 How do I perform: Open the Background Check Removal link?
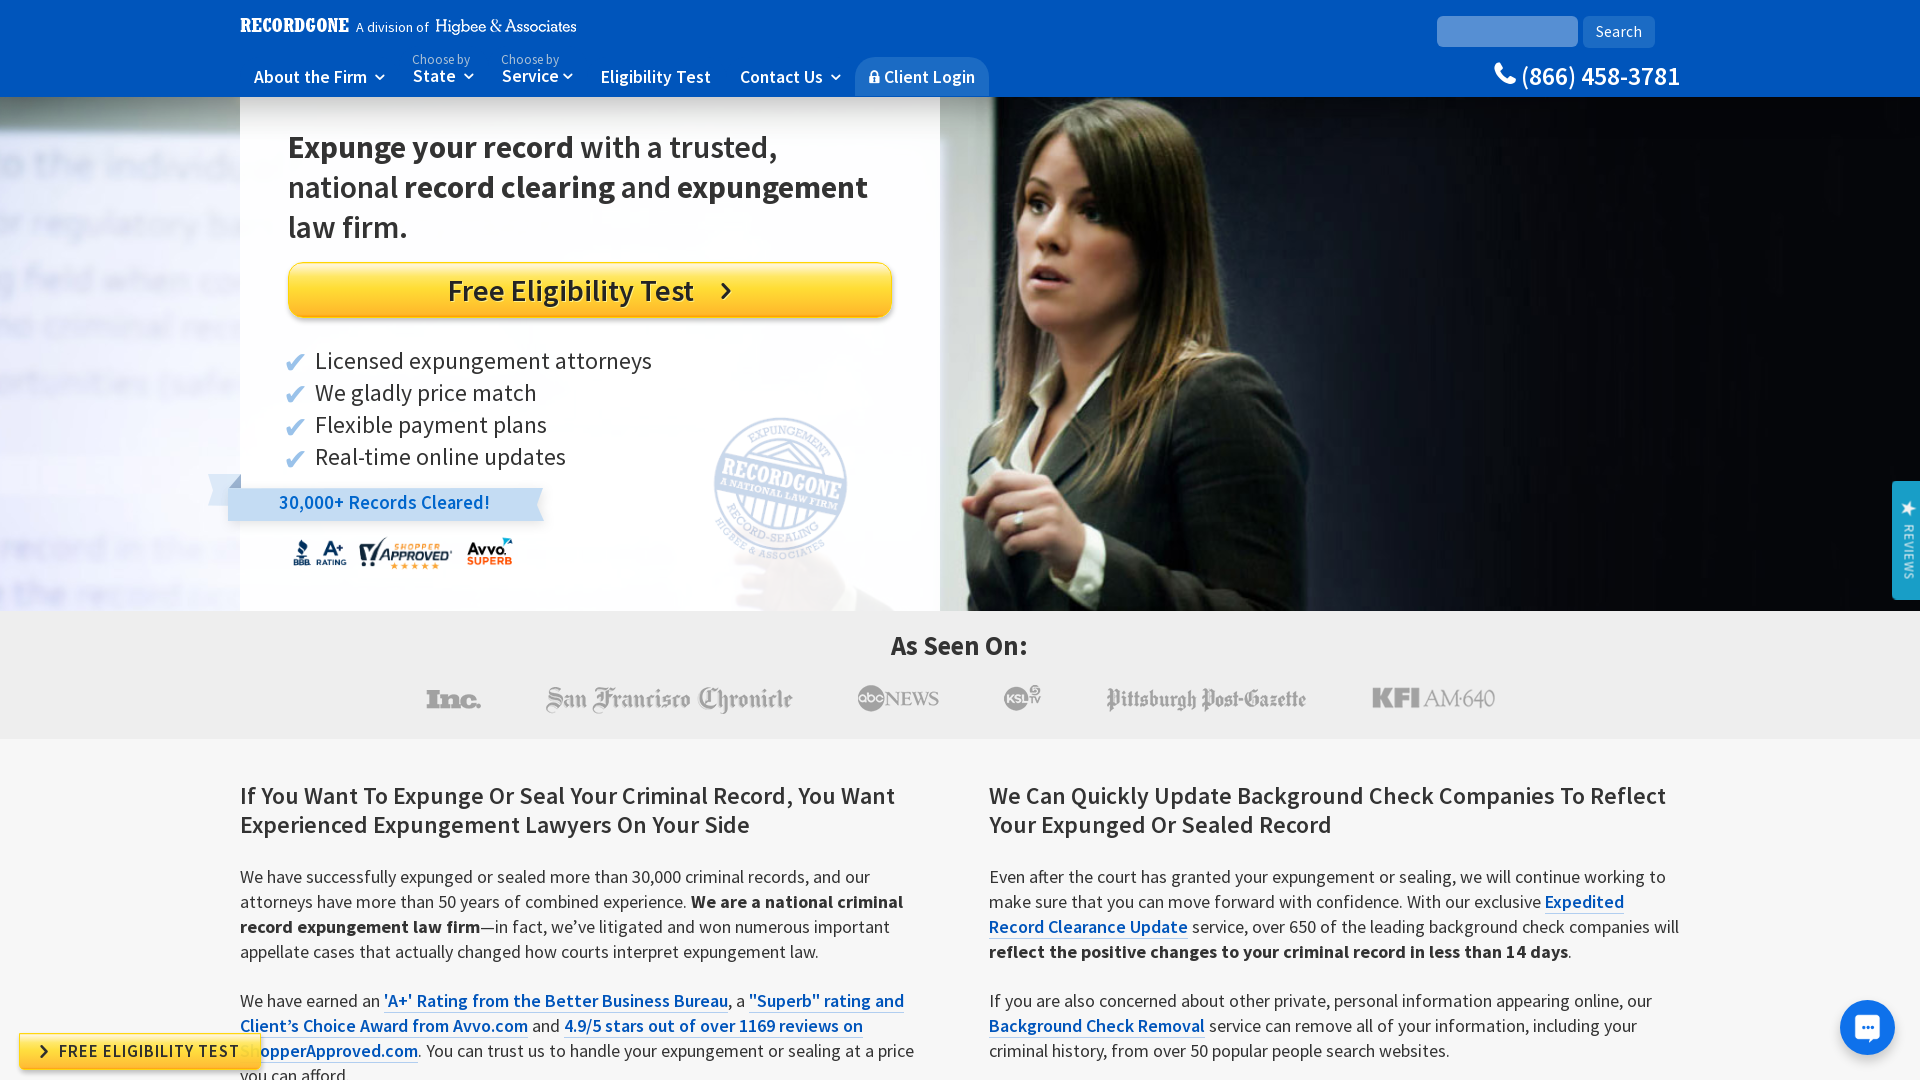coord(1096,1026)
